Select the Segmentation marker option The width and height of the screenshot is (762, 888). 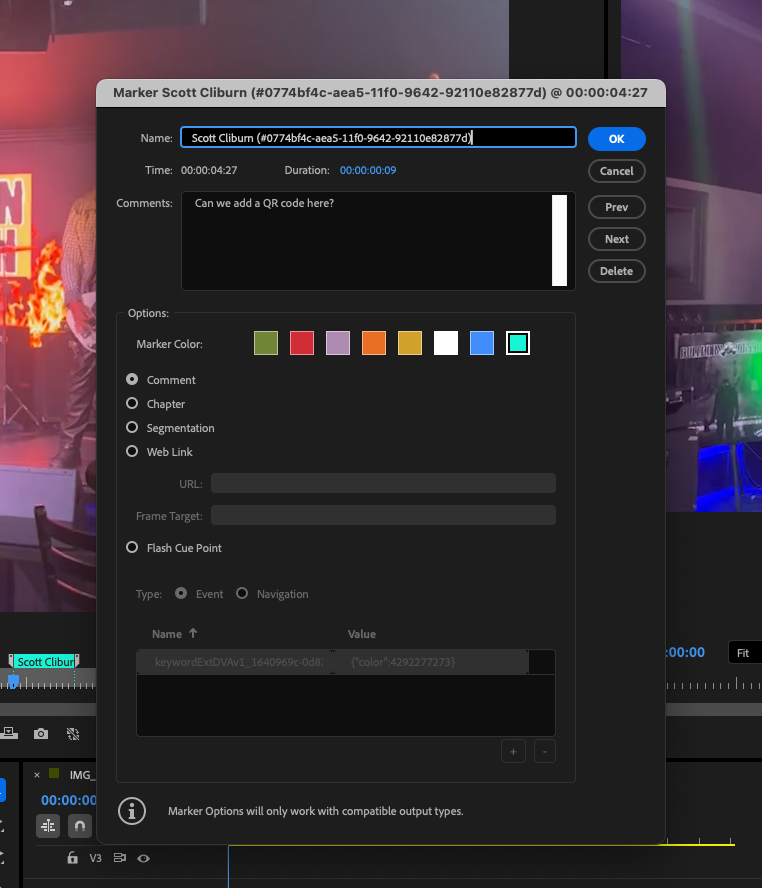[132, 428]
